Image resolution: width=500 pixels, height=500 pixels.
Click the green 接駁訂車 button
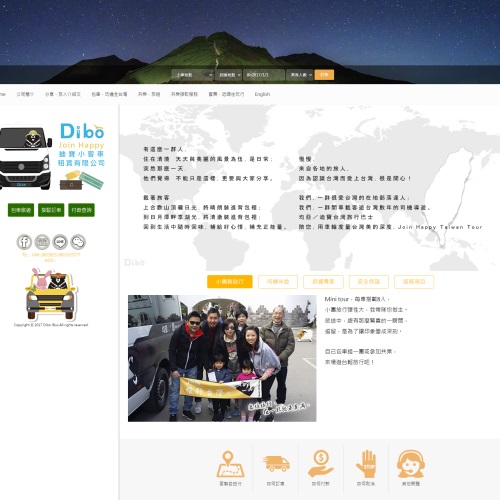(x=51, y=210)
